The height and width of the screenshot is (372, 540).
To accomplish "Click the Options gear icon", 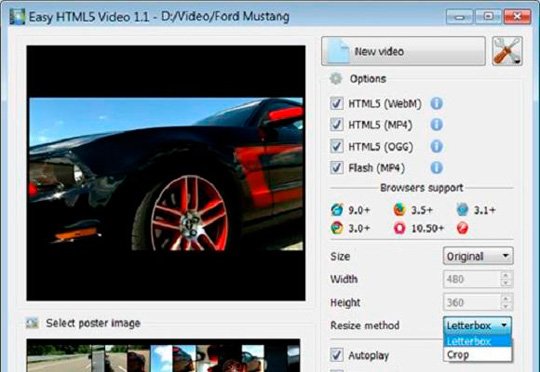I will pos(336,79).
